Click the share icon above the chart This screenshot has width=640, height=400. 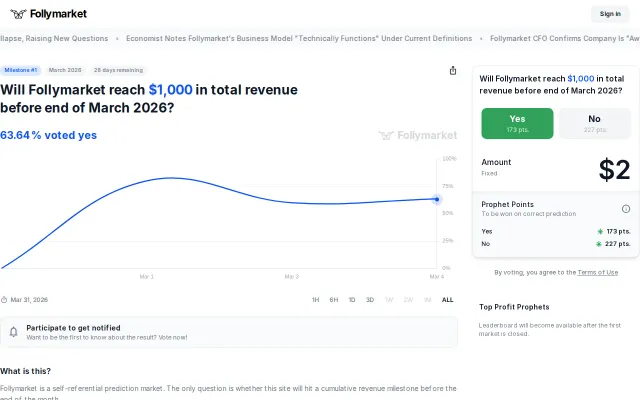point(453,71)
